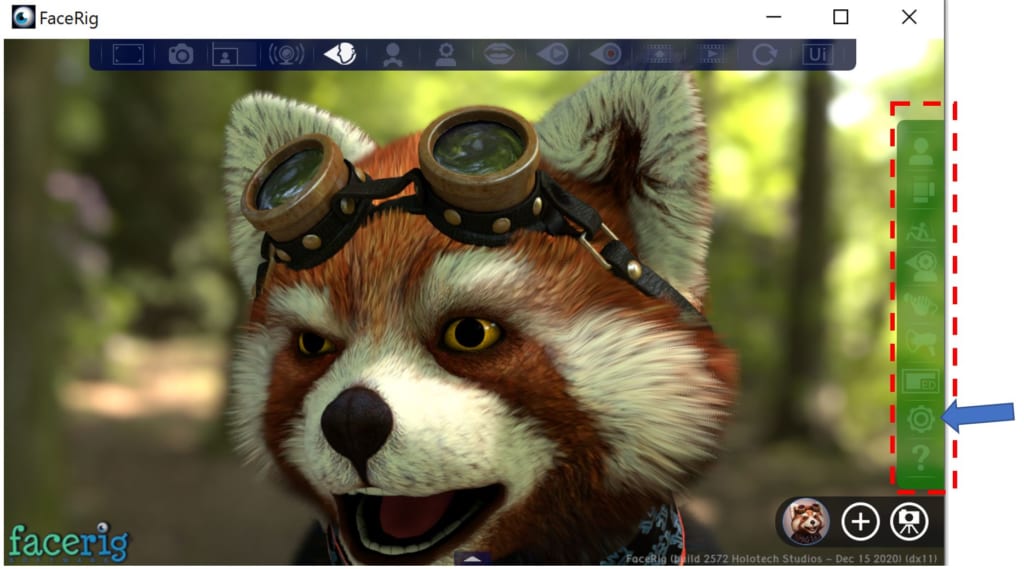This screenshot has height=569, width=1024.
Task: Click the FaceRig app icon in title bar
Action: 24,17
